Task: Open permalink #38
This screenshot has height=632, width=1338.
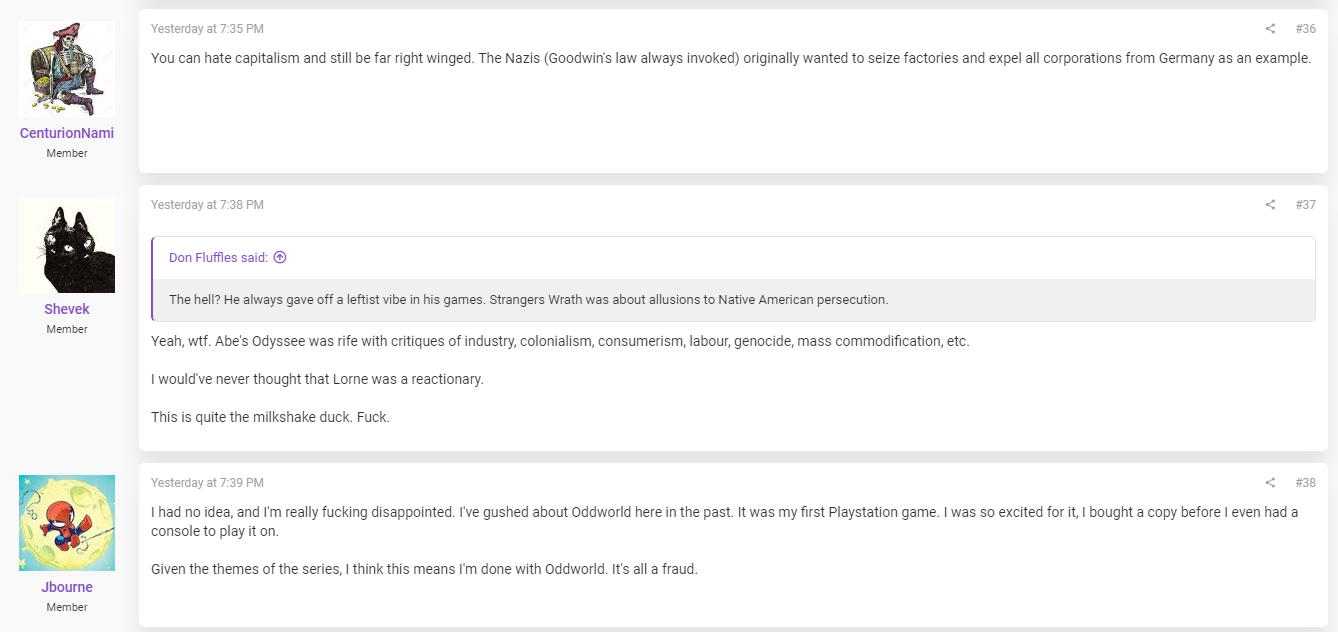Action: click(x=1305, y=483)
